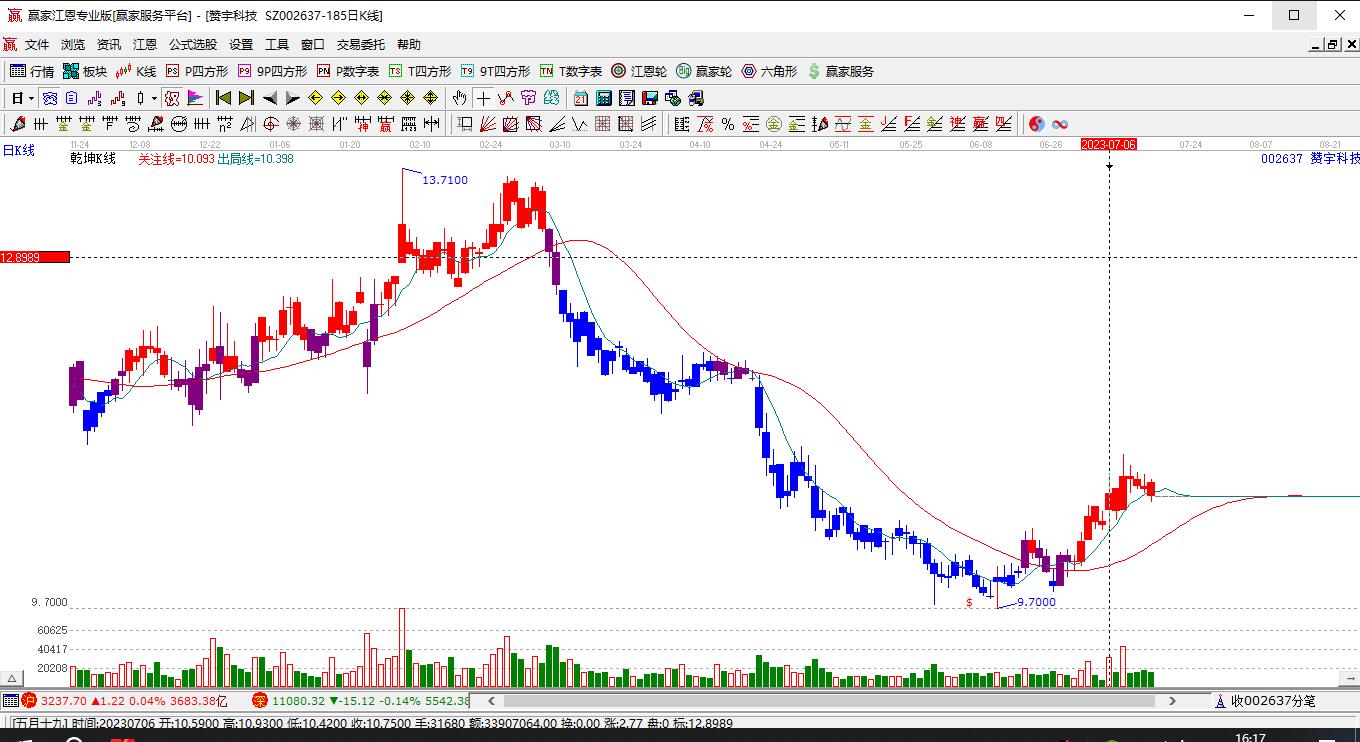Open the calculator tool
The height and width of the screenshot is (742, 1360).
(x=604, y=98)
